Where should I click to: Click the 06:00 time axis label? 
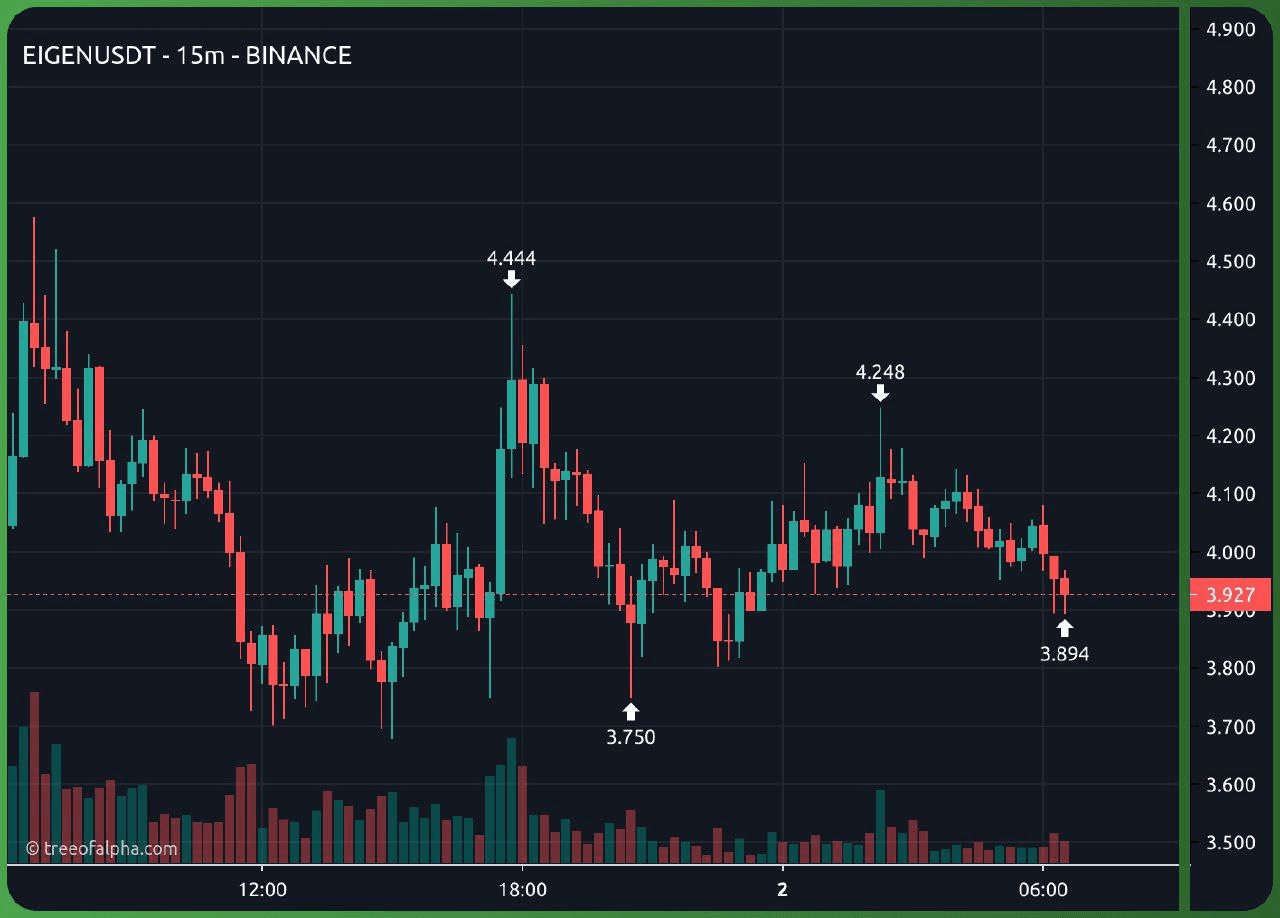pyautogui.click(x=1042, y=889)
